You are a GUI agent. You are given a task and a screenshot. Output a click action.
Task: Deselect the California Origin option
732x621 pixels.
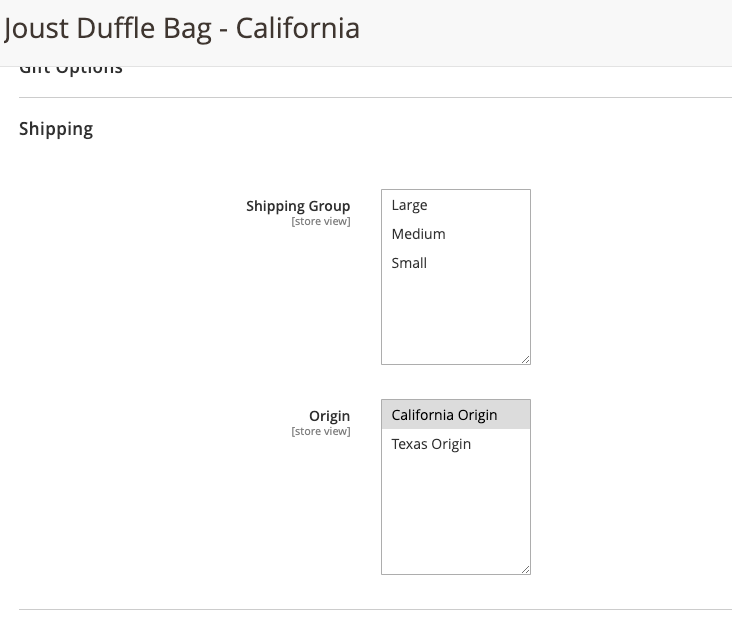445,415
